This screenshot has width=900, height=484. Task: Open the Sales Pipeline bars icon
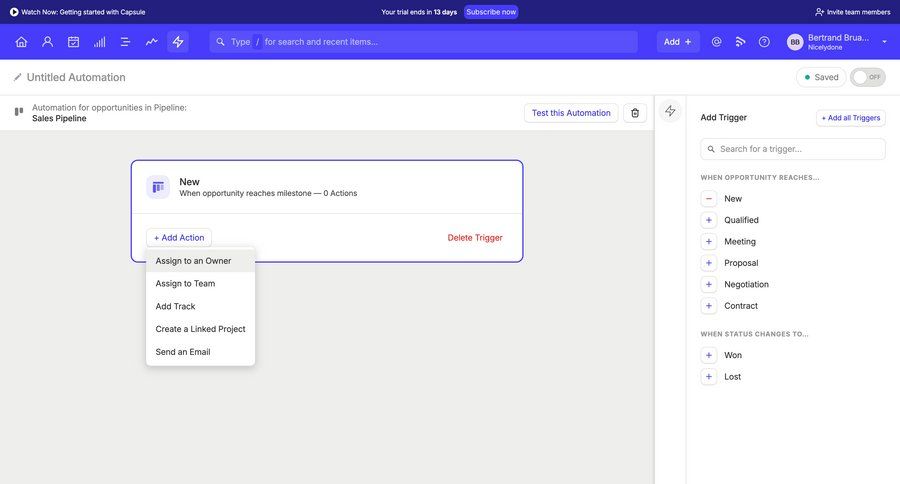point(99,42)
